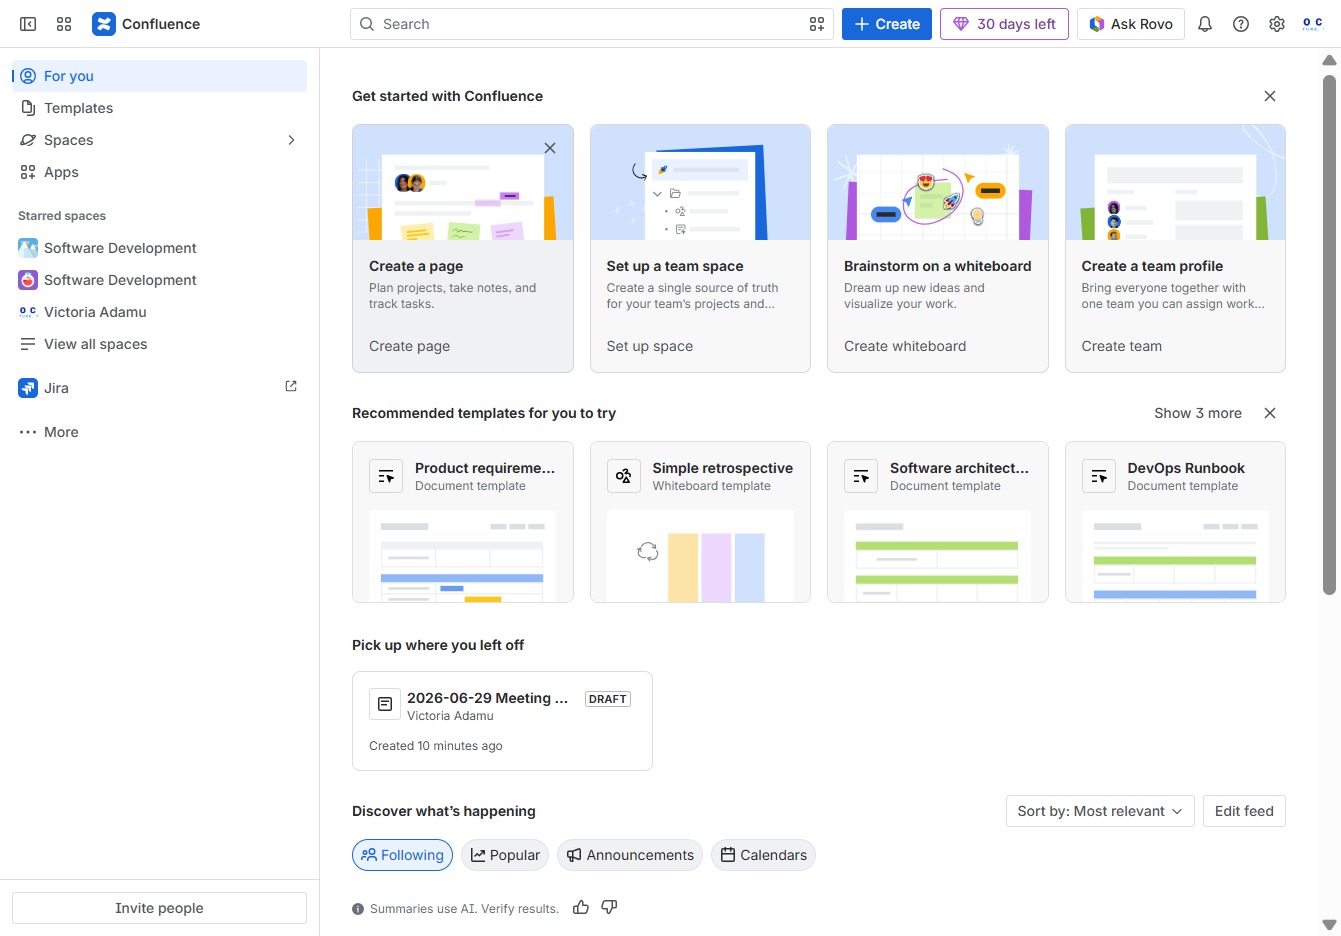Click the Simple retrospective whiteboard icon
This screenshot has height=936, width=1341.
(624, 476)
